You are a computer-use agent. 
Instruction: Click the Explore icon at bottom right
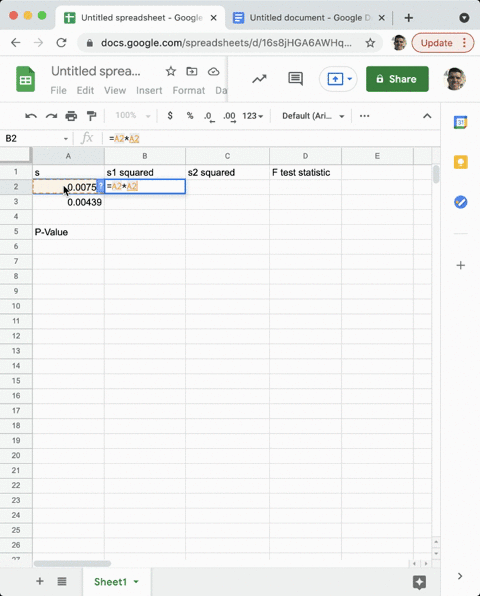coord(419,582)
